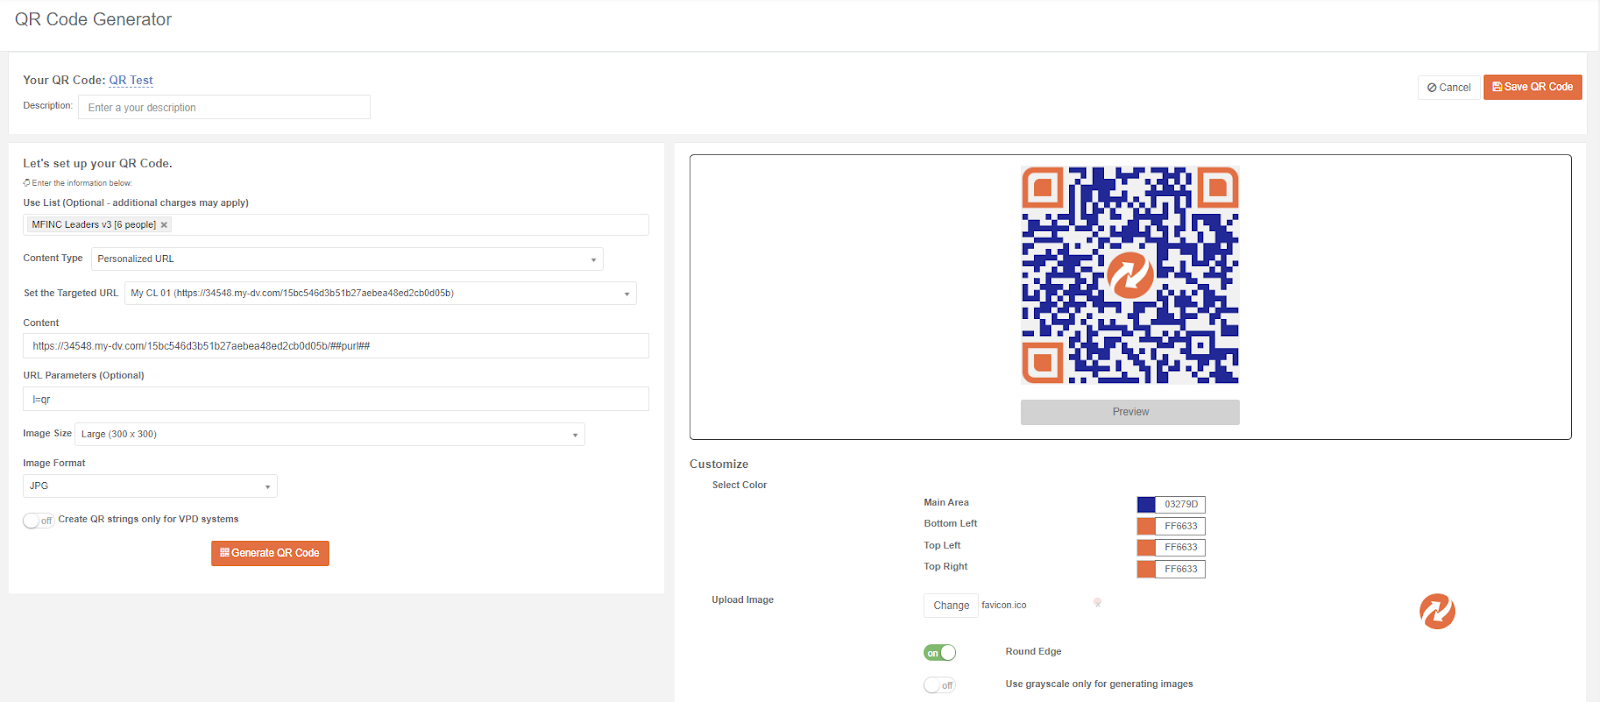This screenshot has height=702, width=1600.
Task: Click the uploaded logo thumbnail preview
Action: coord(1437,611)
